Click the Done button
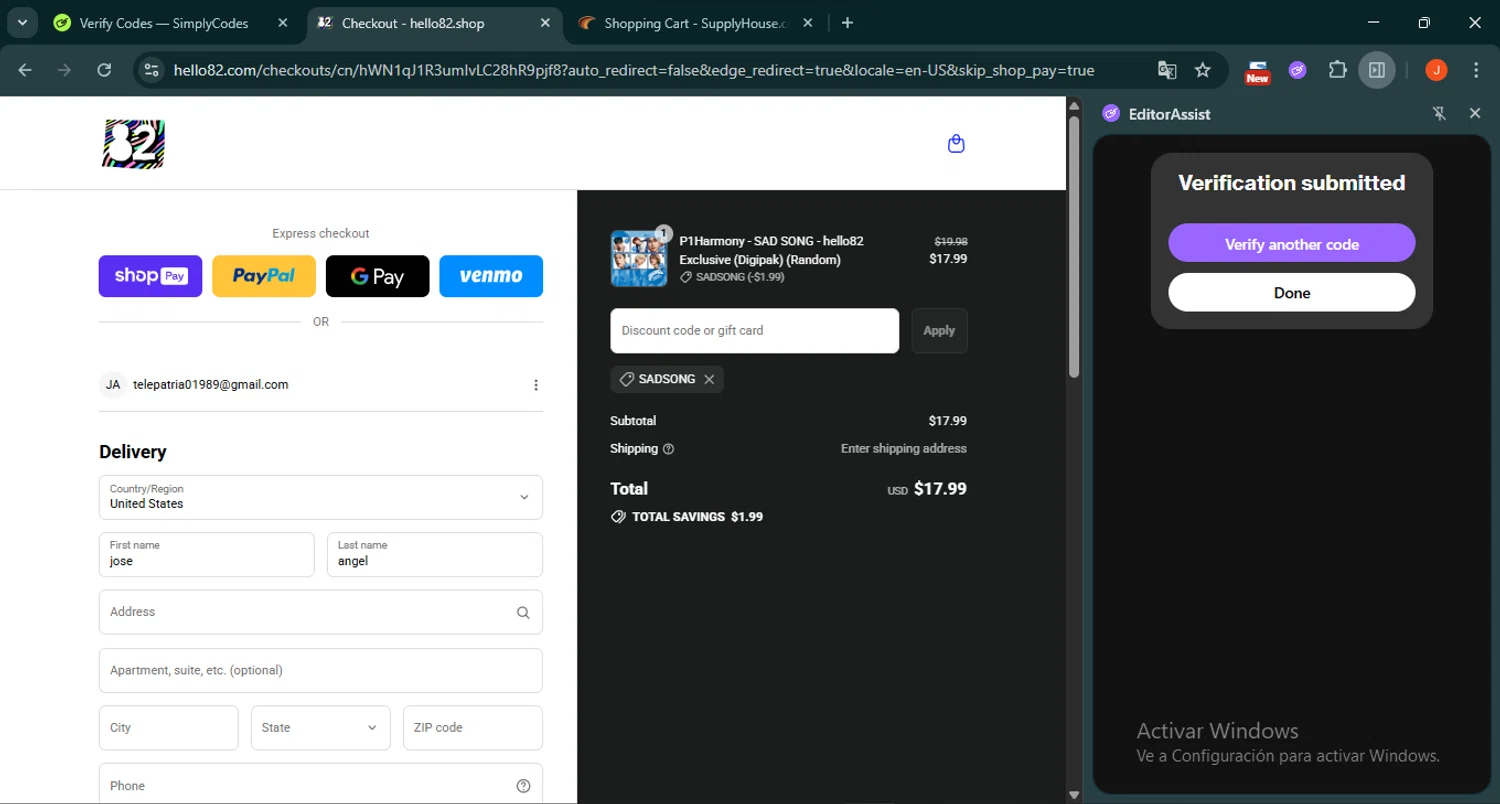The image size is (1500, 804). tap(1292, 293)
